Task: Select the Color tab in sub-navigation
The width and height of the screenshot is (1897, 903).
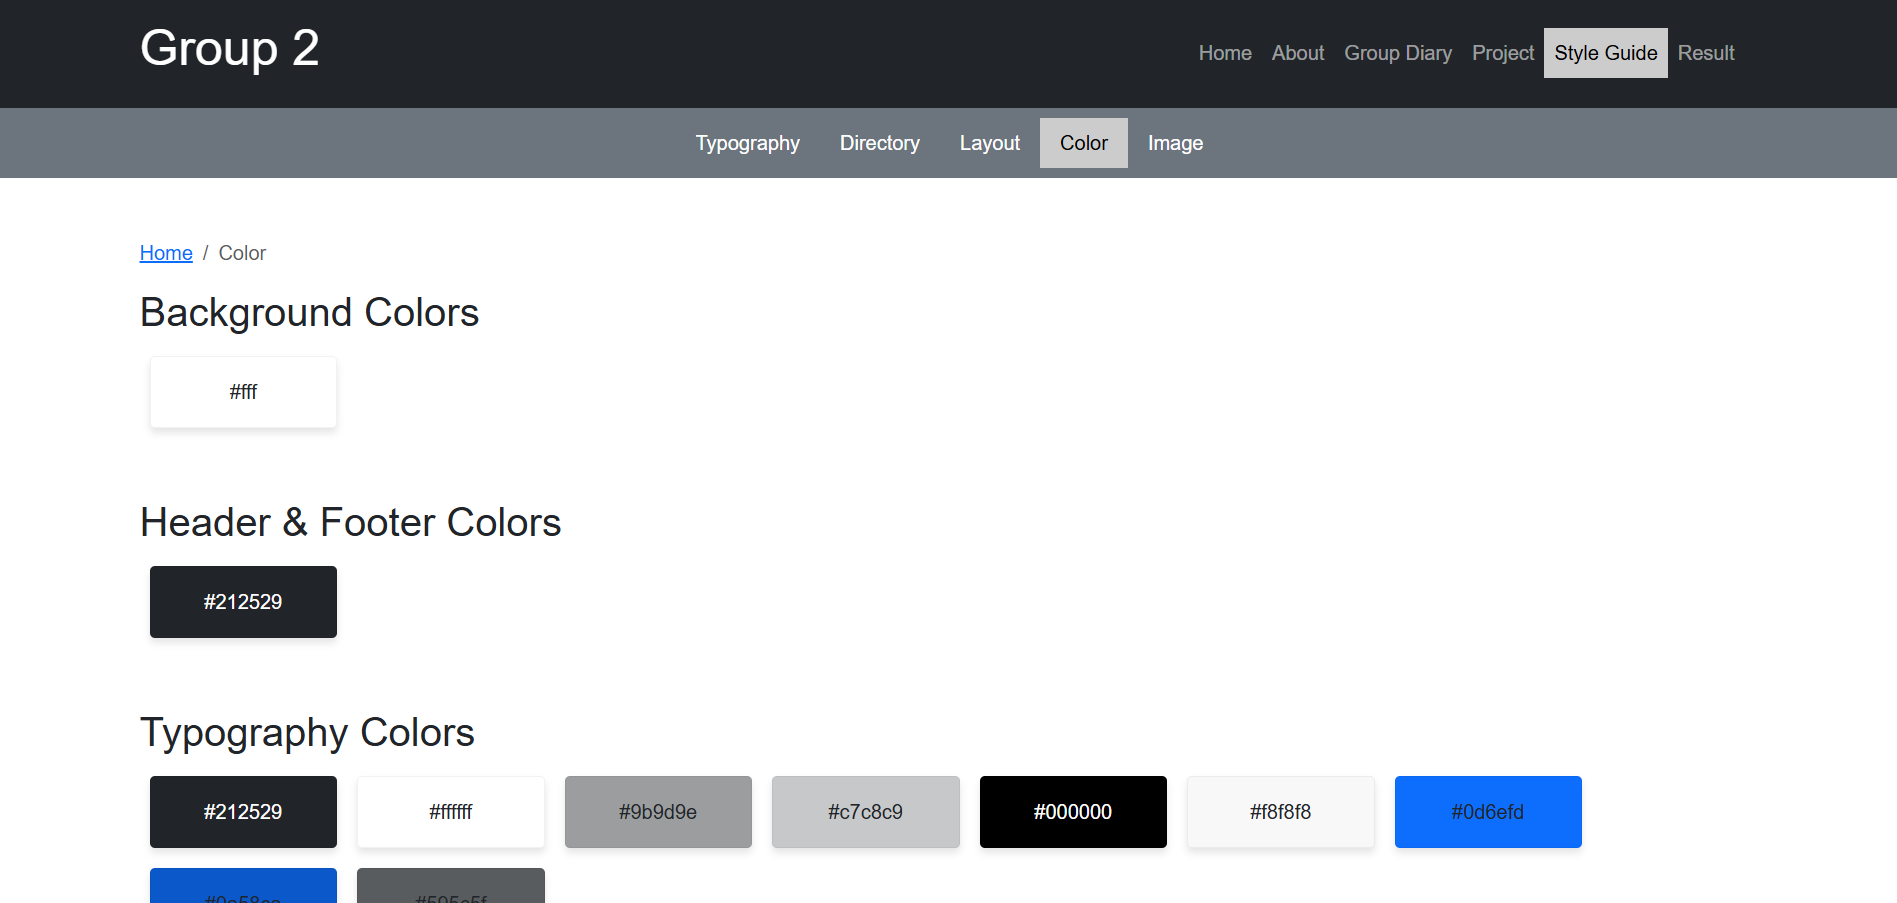Action: [x=1083, y=143]
